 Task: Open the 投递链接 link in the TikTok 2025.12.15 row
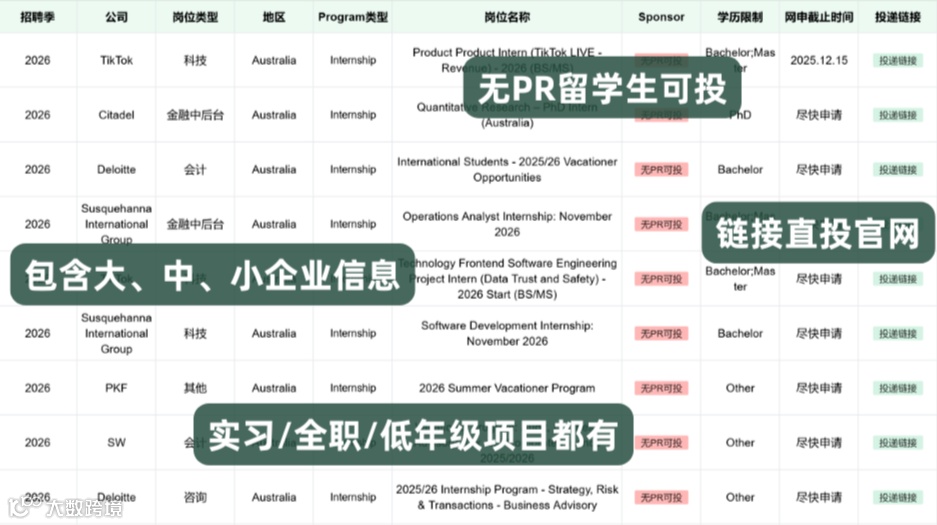(x=898, y=60)
